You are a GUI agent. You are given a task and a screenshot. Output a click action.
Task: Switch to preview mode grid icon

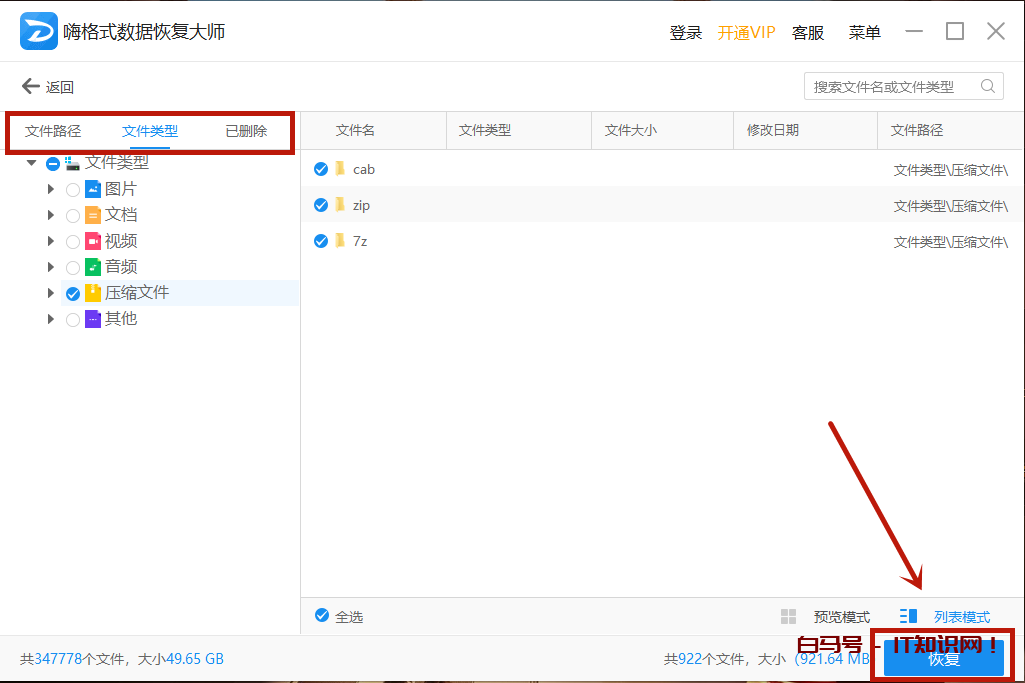(788, 616)
